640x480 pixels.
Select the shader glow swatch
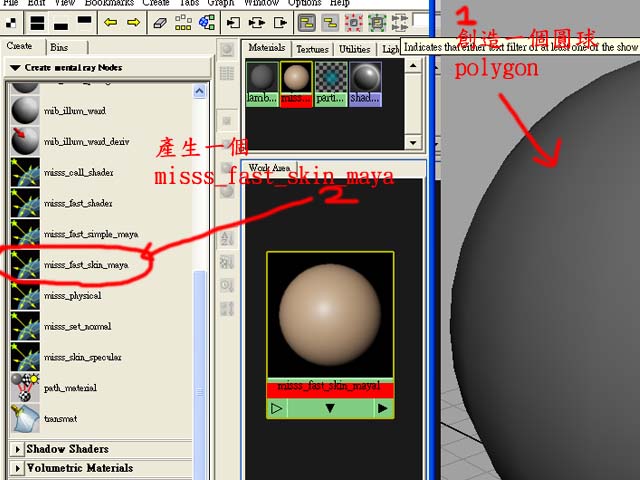pos(365,84)
